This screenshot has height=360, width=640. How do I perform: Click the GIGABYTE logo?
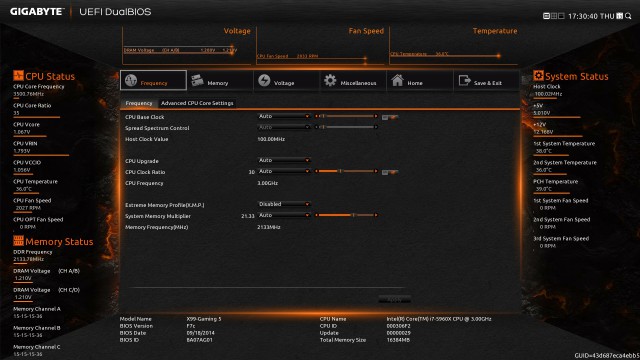[x=37, y=11]
